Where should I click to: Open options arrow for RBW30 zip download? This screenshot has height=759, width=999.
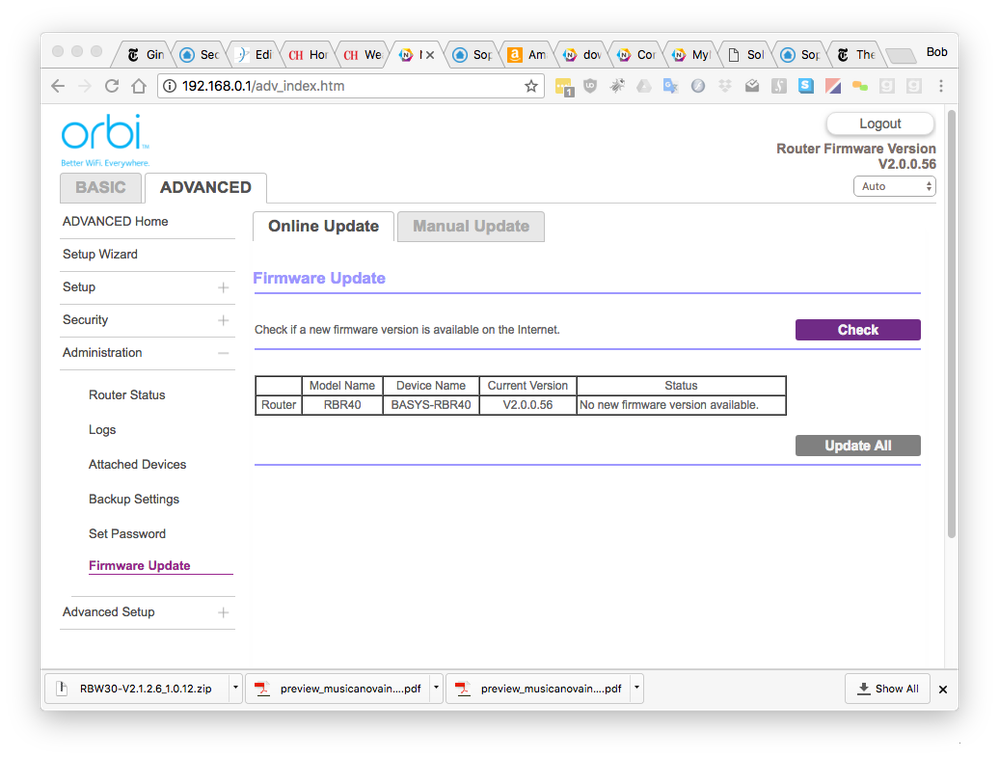pos(235,688)
